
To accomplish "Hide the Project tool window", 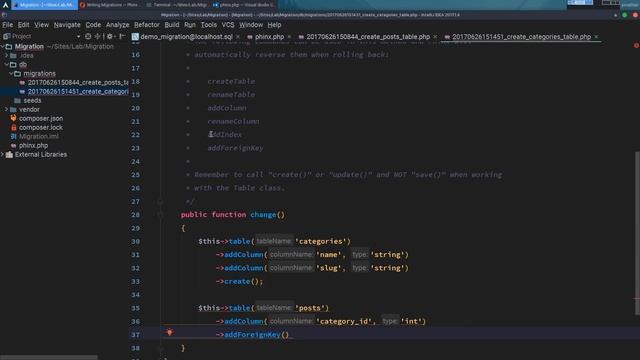I will click(x=122, y=37).
